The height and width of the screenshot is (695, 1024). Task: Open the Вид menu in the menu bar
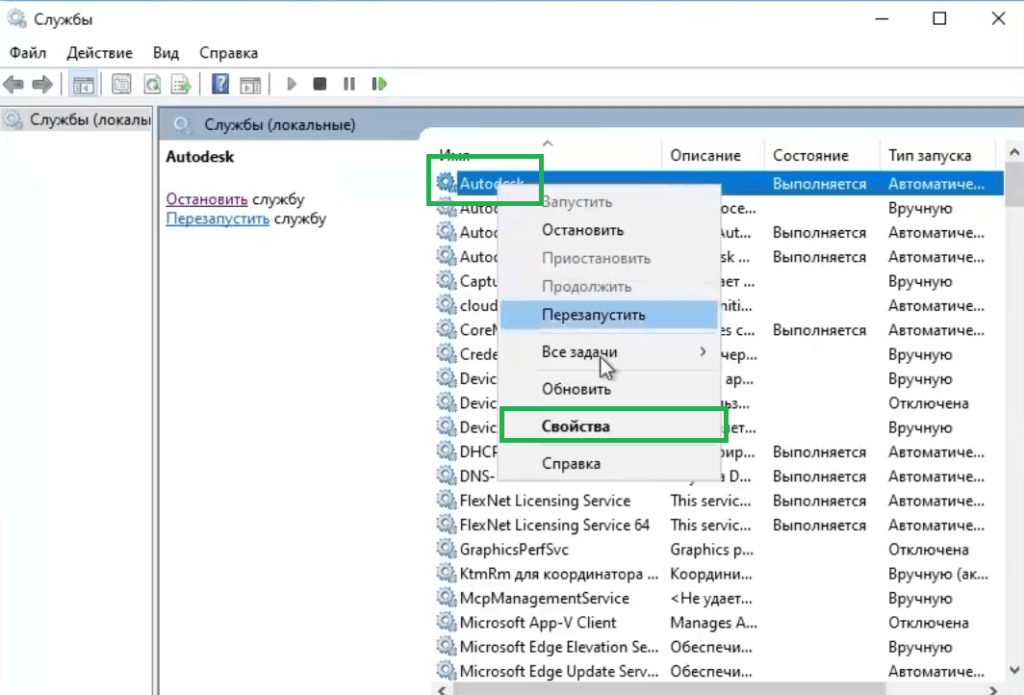166,53
